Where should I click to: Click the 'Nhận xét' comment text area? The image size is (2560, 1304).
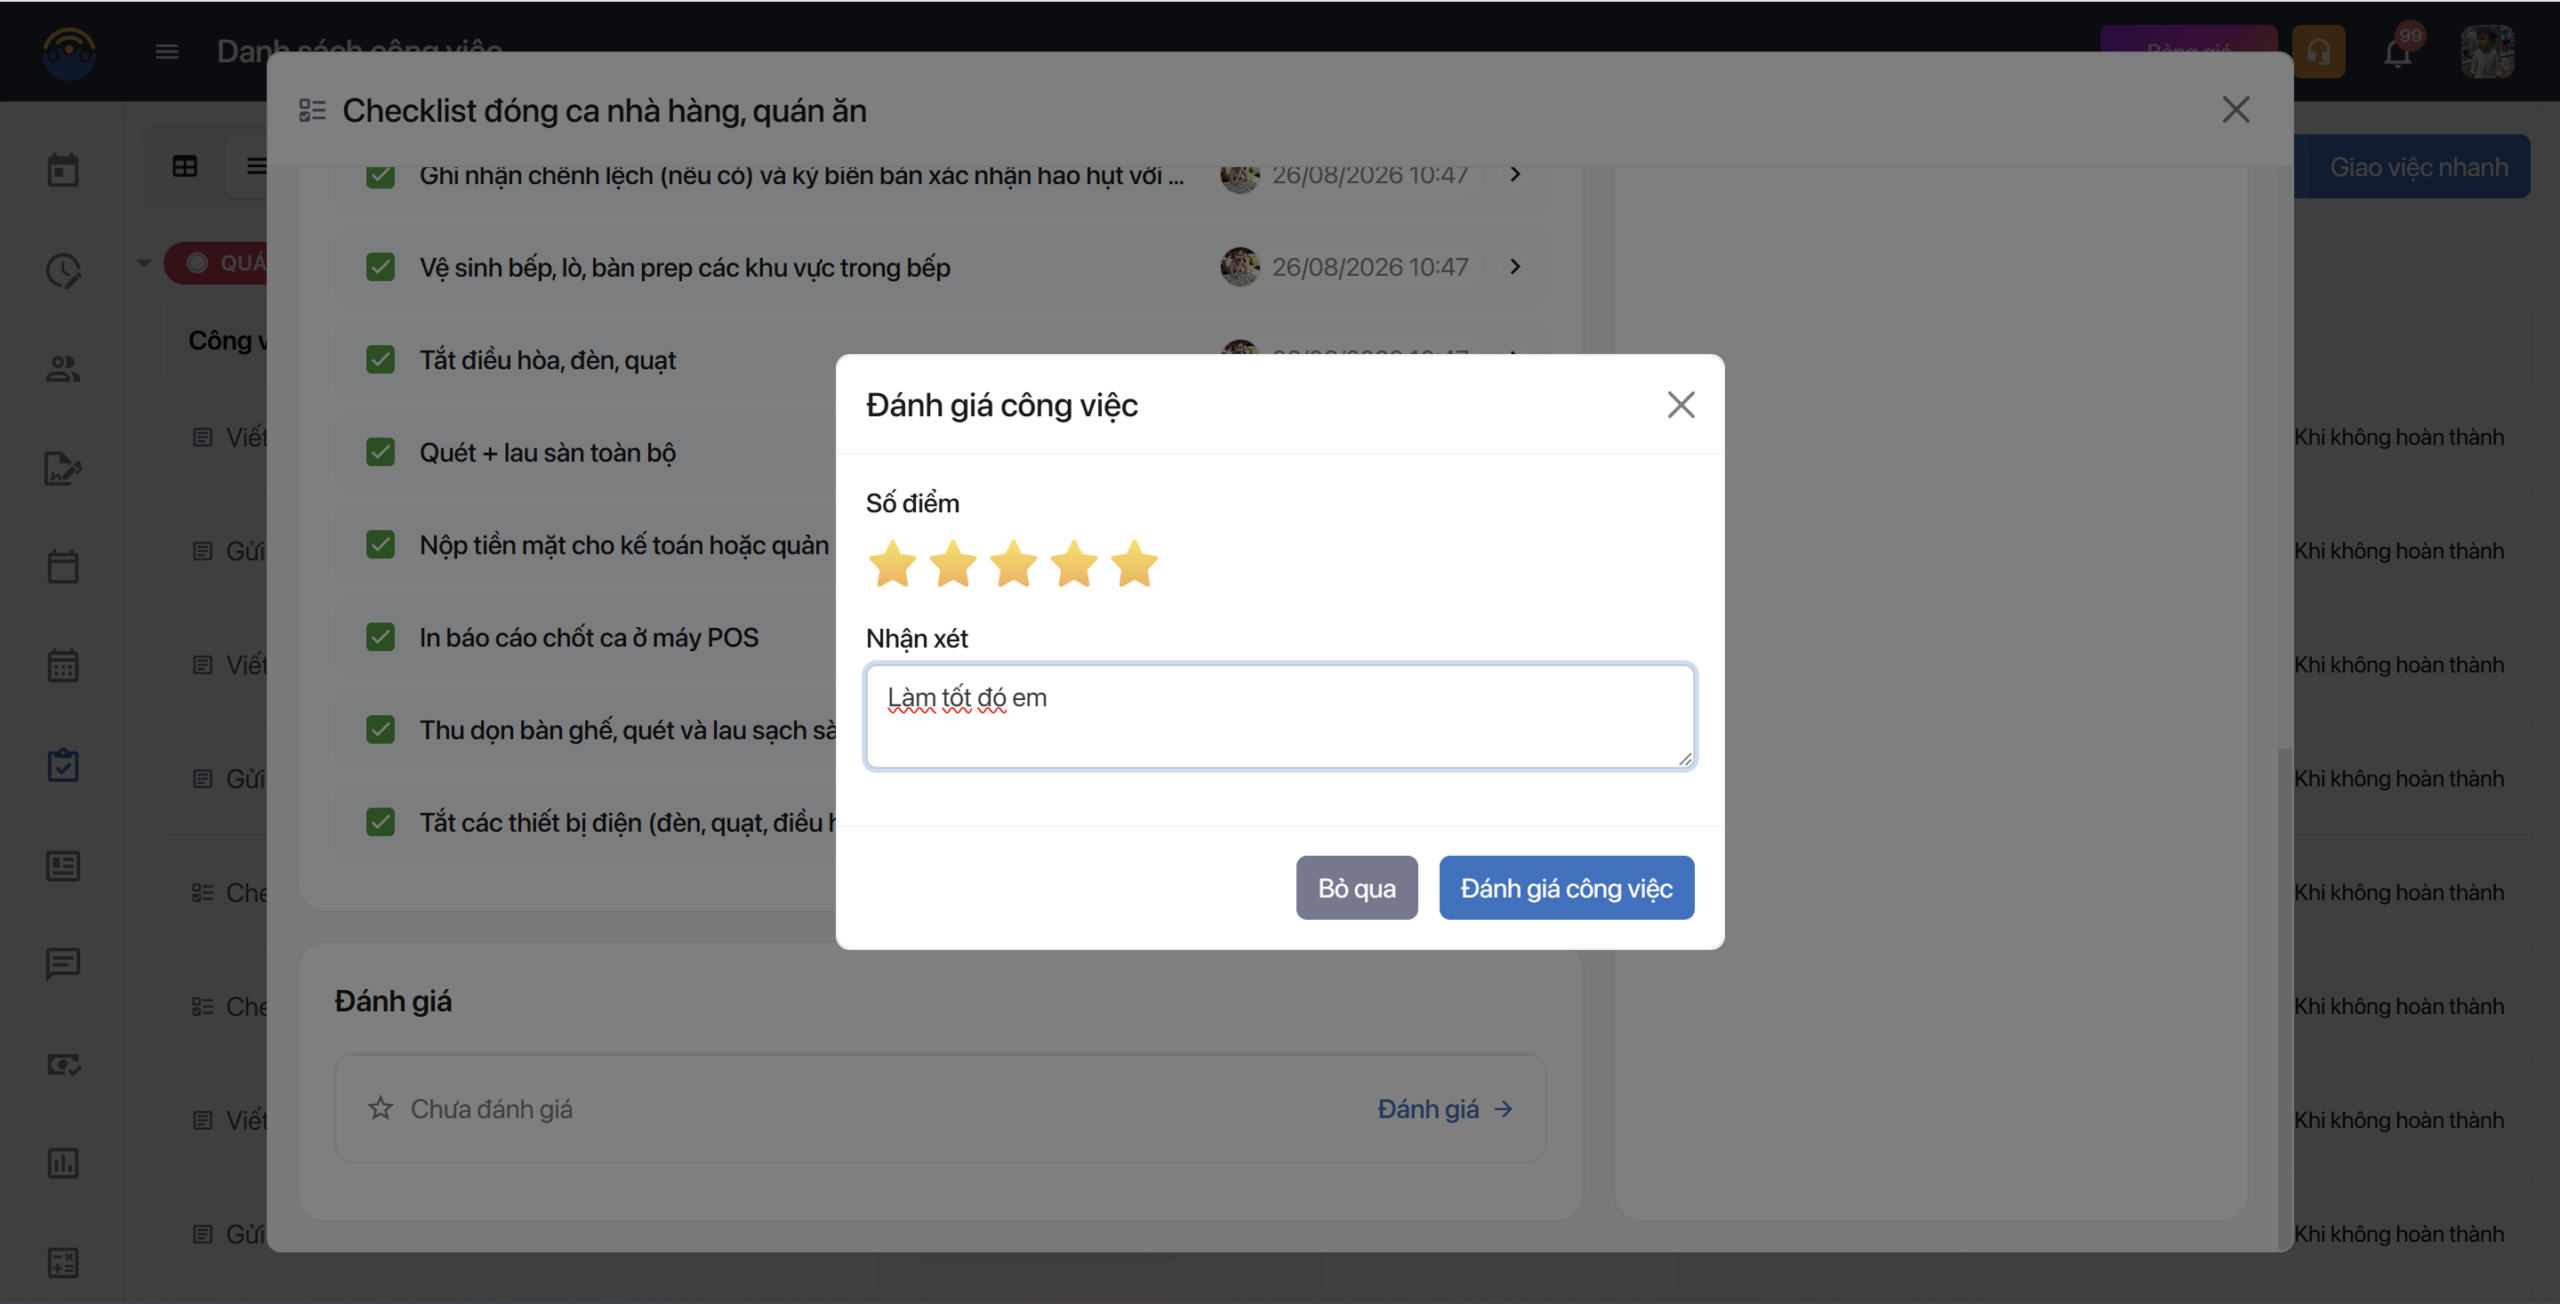(1279, 716)
